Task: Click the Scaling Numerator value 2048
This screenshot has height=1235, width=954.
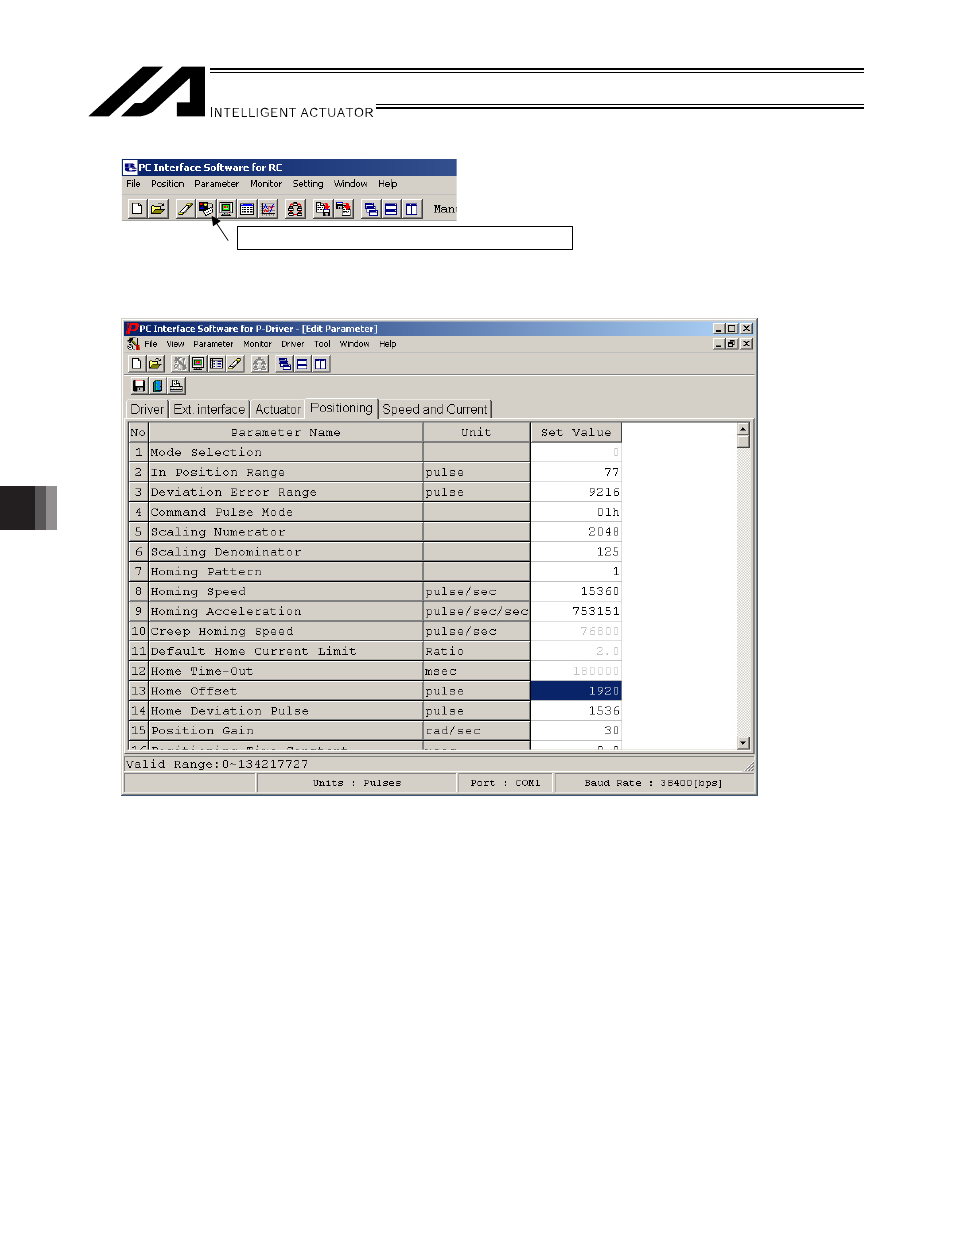Action: coord(576,532)
